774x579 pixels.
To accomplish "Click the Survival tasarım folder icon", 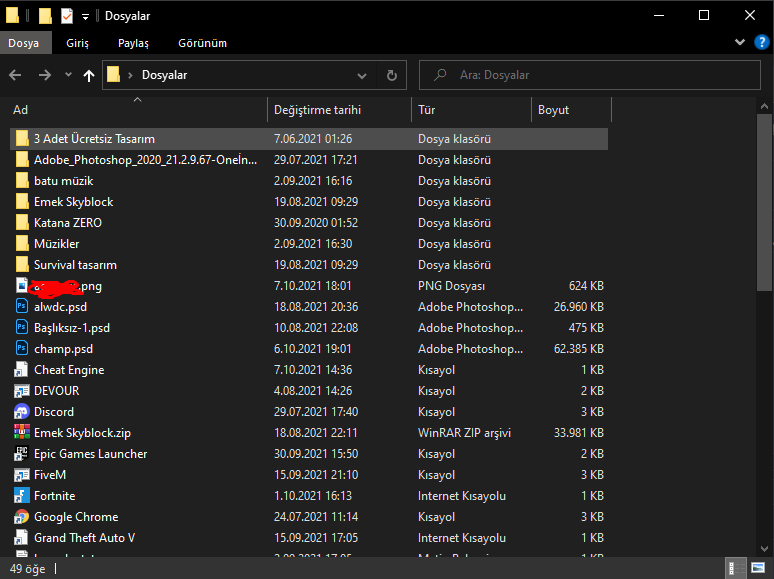I will [x=22, y=265].
